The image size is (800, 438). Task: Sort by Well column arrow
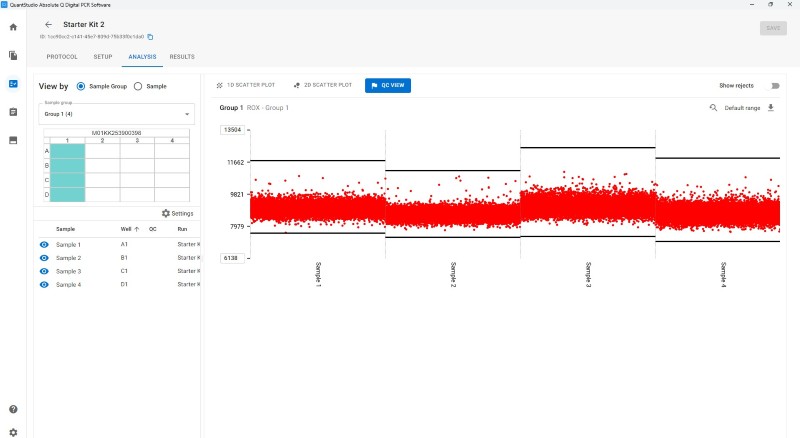(x=137, y=229)
